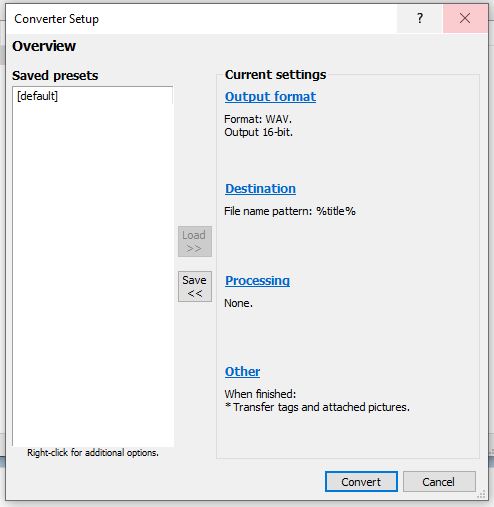Screen dimensions: 494x507
Task: Click the Load >> button
Action: coord(195,242)
